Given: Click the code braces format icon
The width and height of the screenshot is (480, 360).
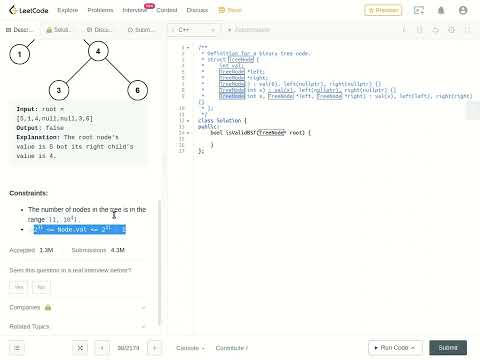Looking at the screenshot, I should point(420,30).
